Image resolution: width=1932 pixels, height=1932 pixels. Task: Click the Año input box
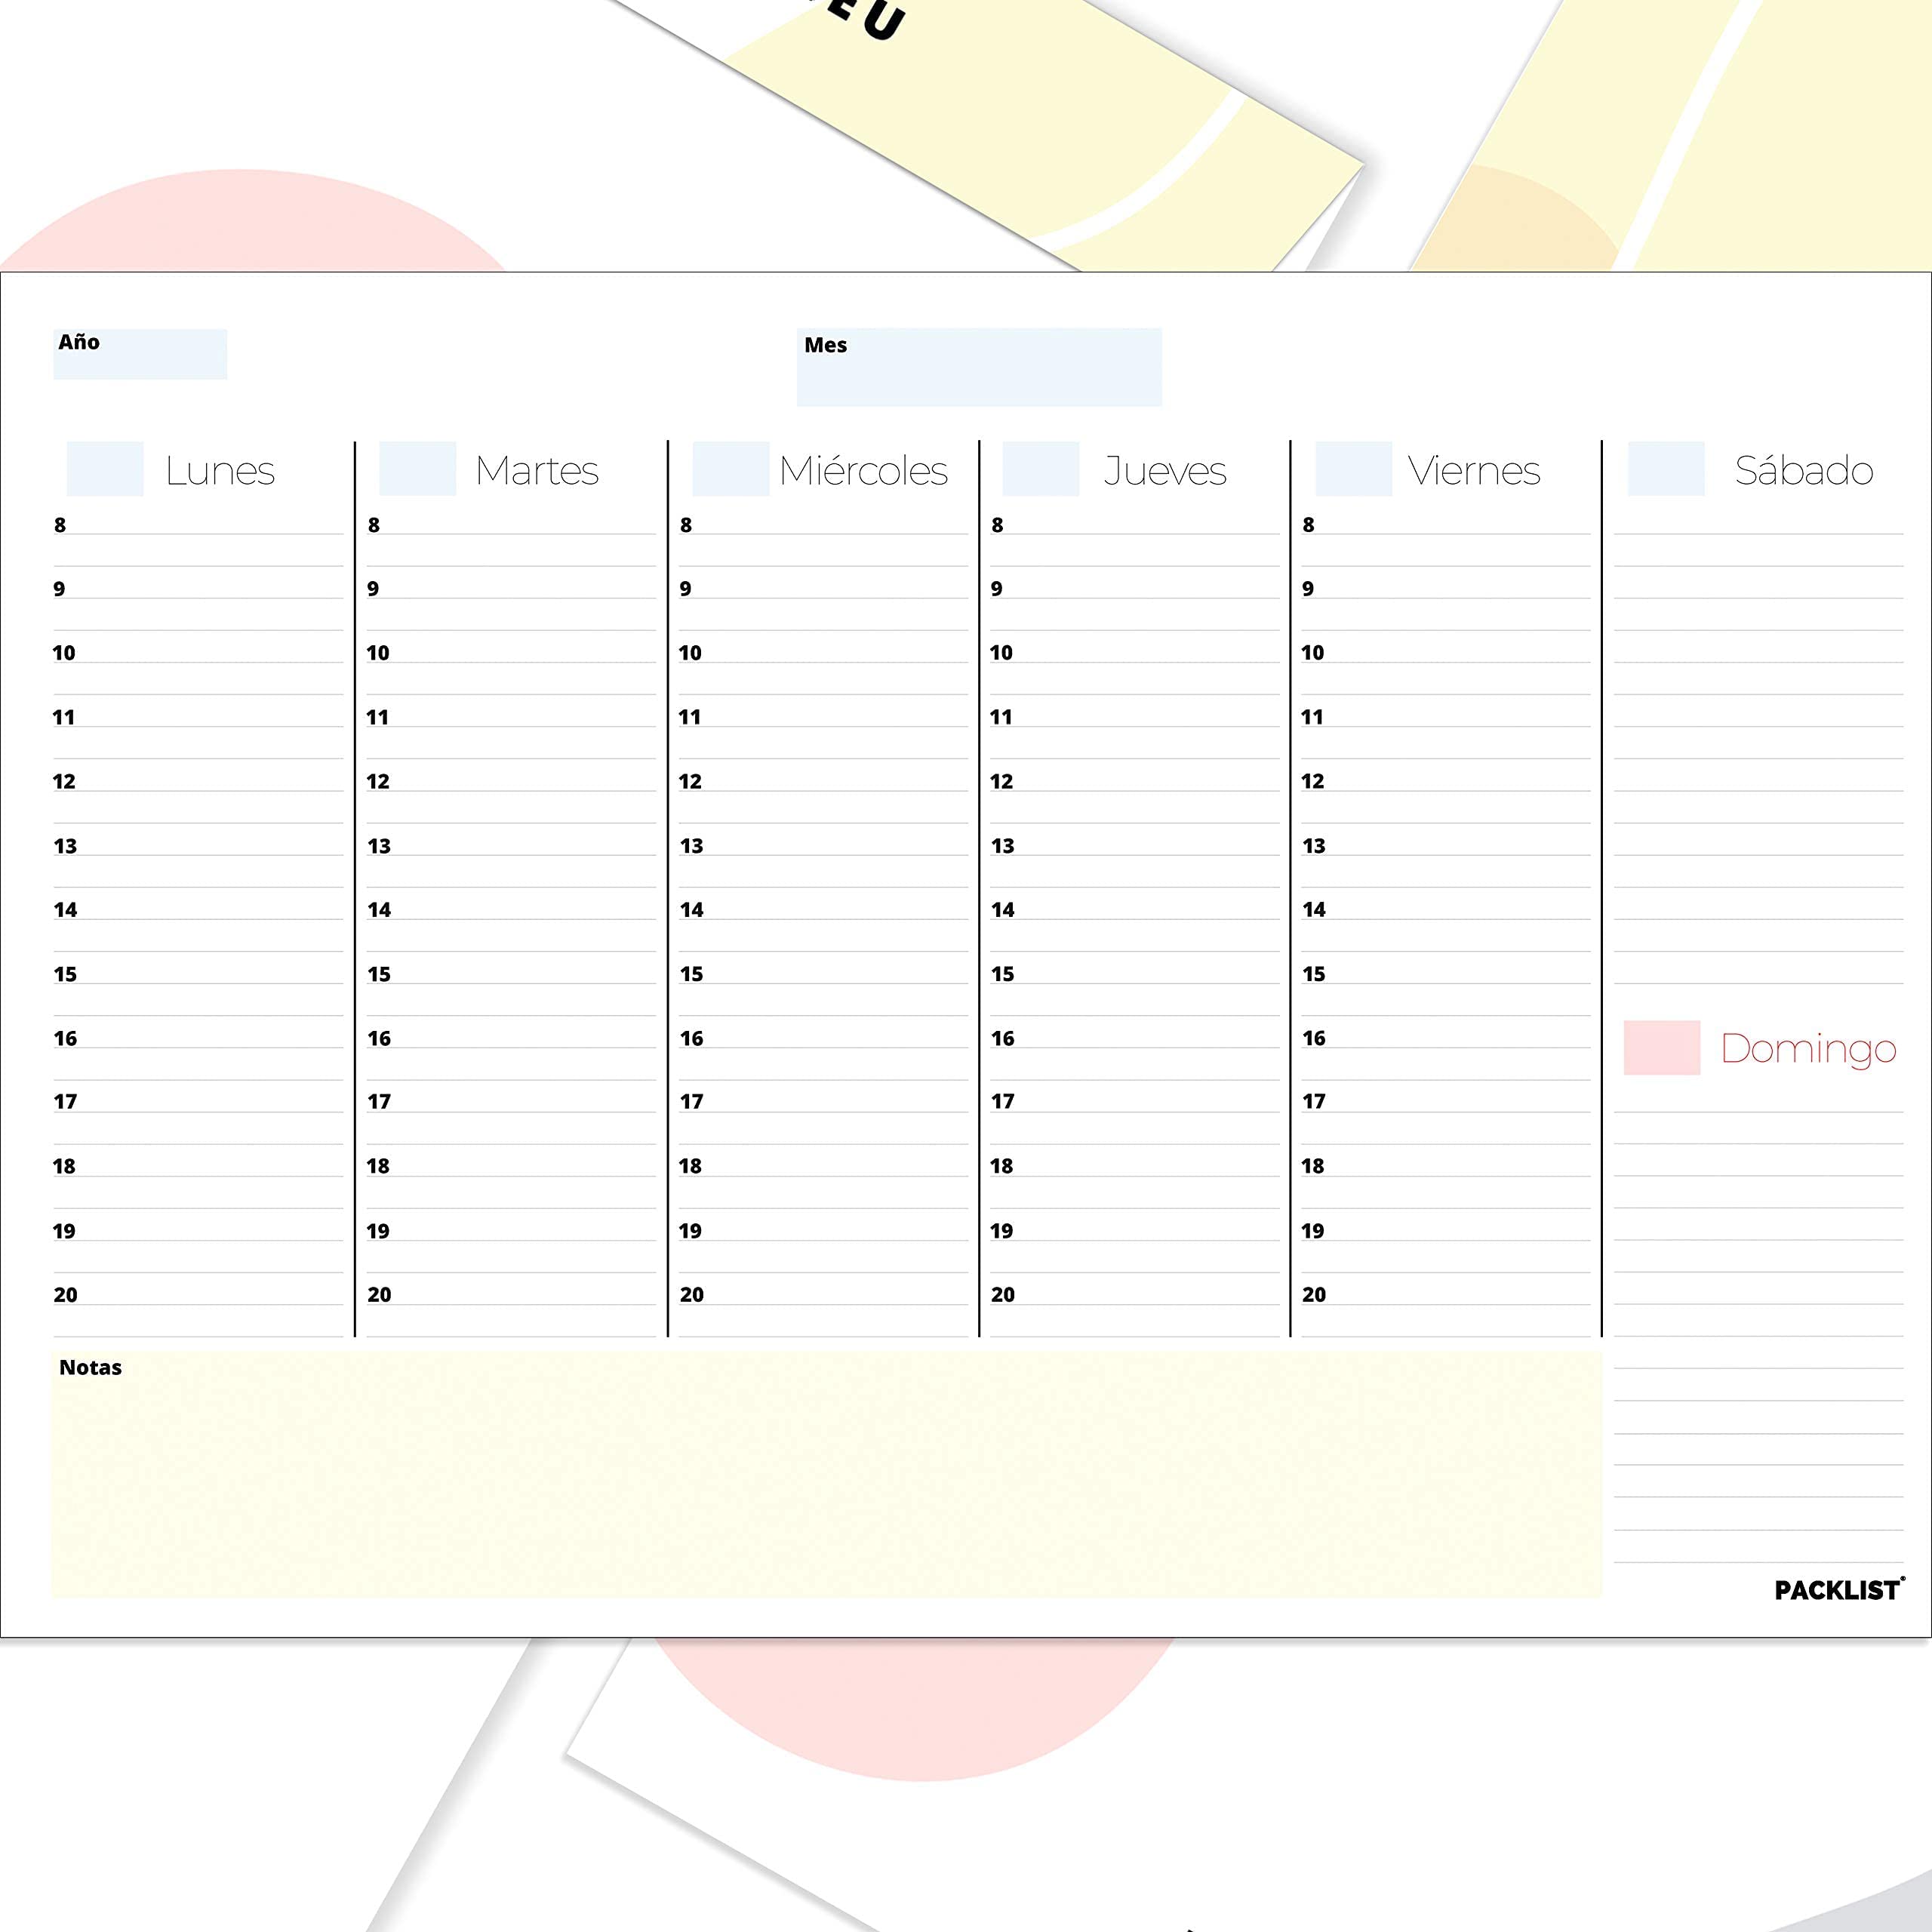pyautogui.click(x=140, y=354)
